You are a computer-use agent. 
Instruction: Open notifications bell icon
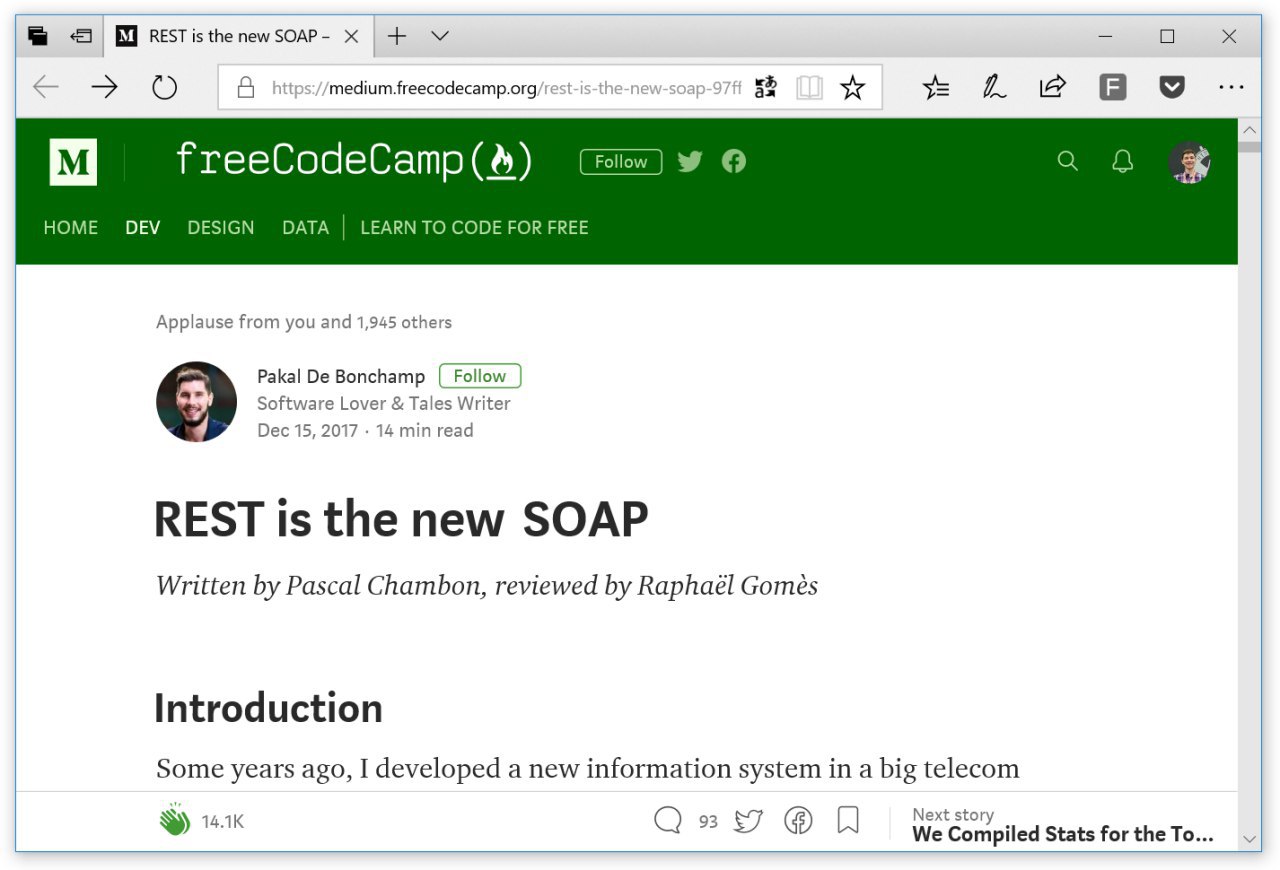point(1123,162)
